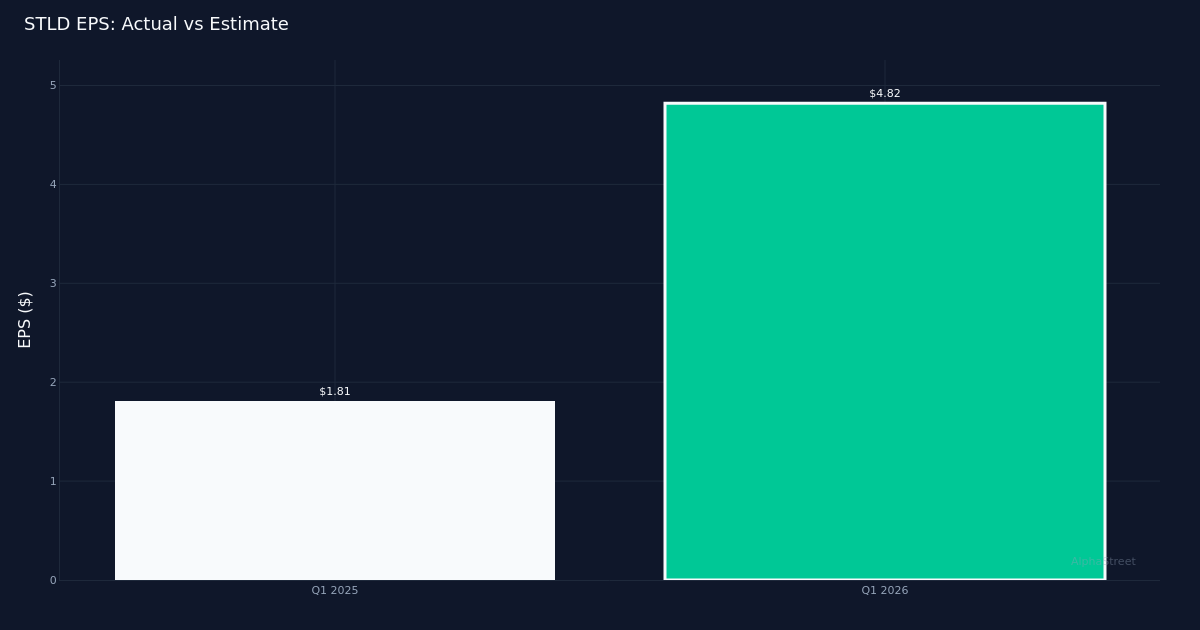Click the y-axis tick label 3
This screenshot has height=630, width=1200.
coord(53,283)
